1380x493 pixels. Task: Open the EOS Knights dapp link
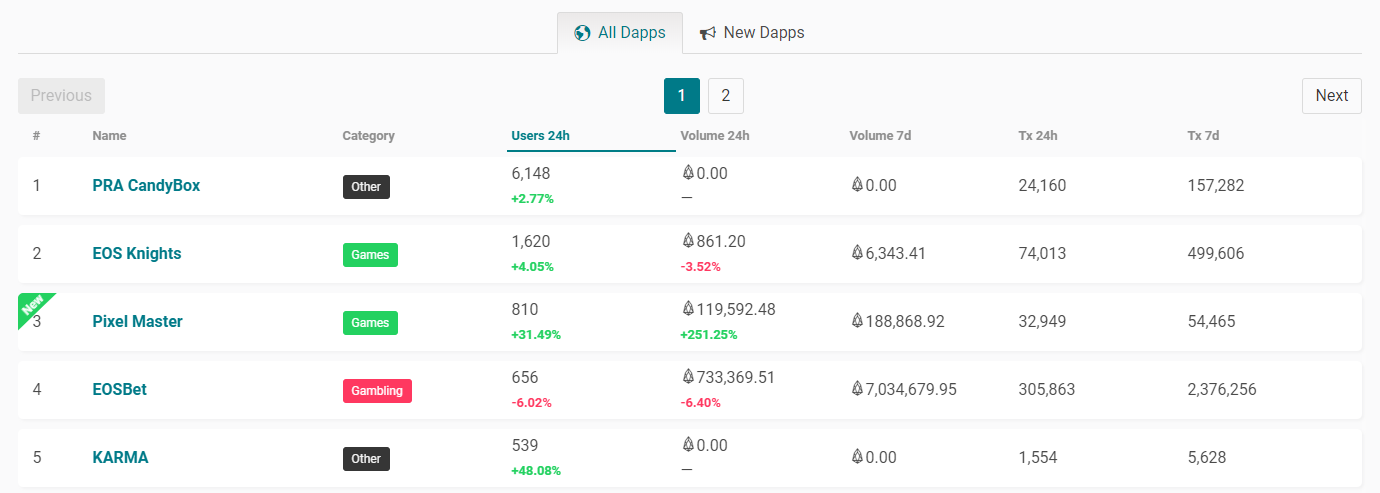[x=137, y=254]
